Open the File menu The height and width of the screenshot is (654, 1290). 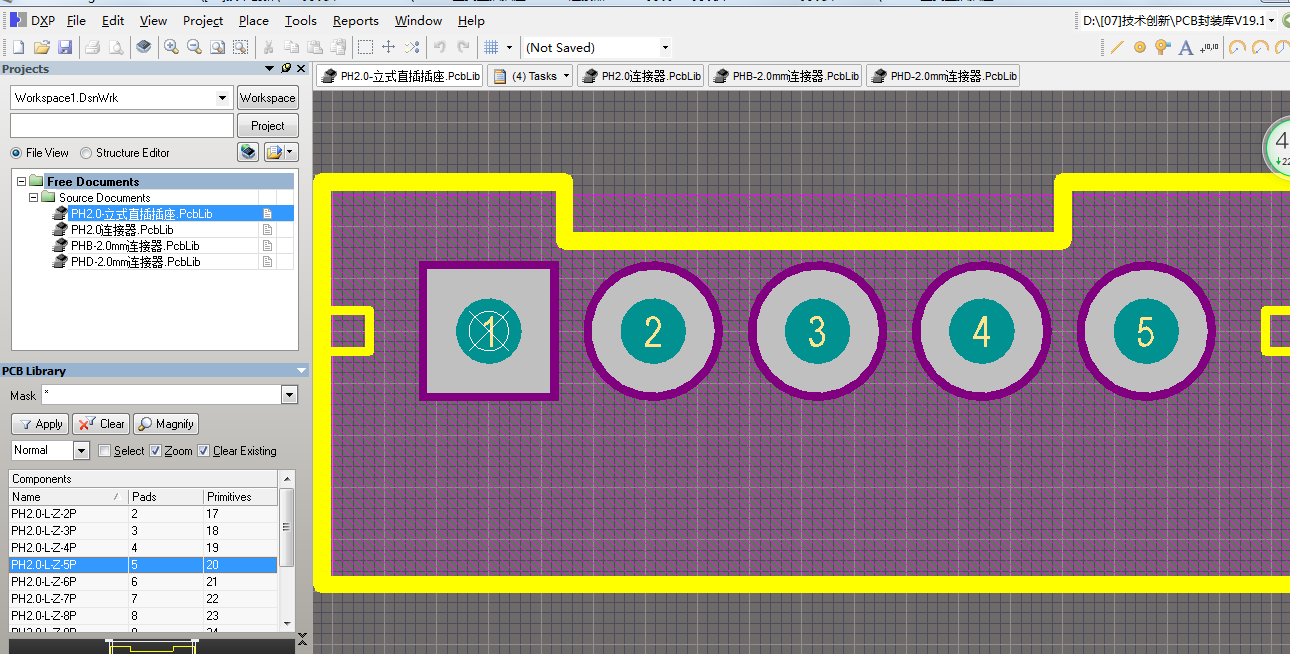point(76,20)
